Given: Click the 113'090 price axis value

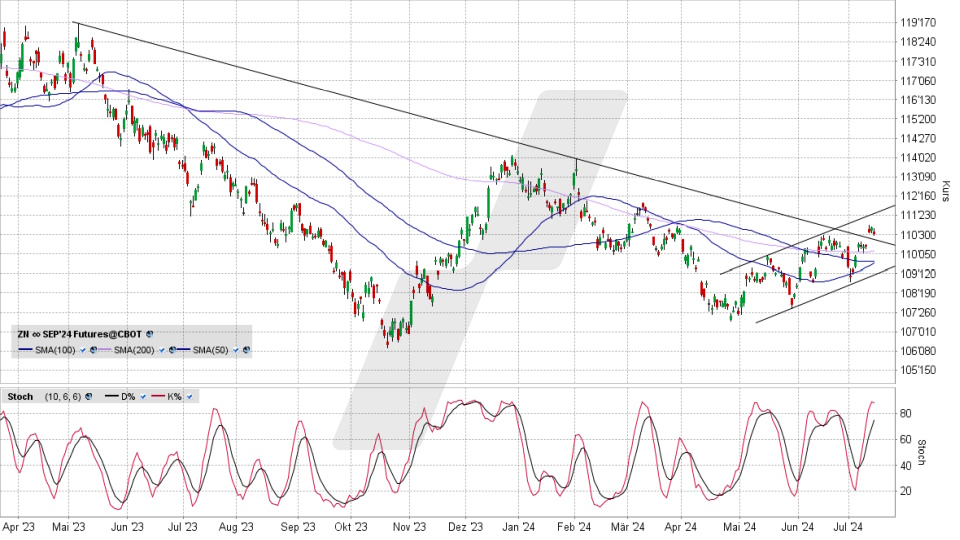Looking at the screenshot, I should [x=918, y=178].
